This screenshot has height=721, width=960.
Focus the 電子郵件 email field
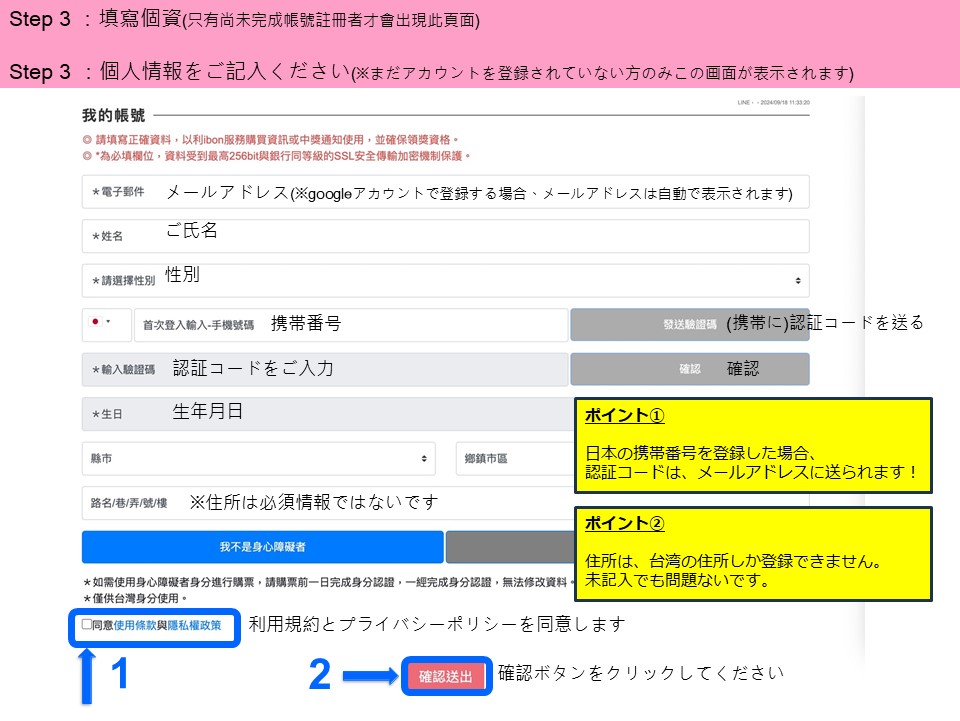[x=445, y=192]
